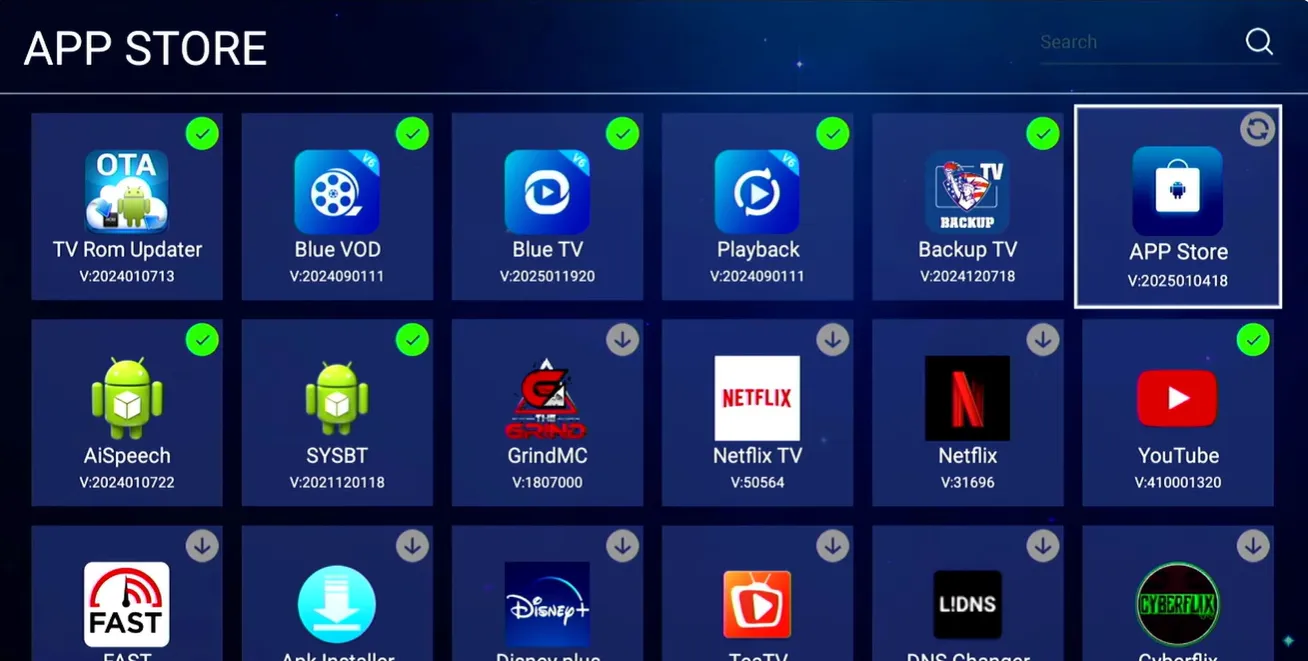Viewport: 1308px width, 661px height.
Task: Click version text "V:2024010722"
Action: pos(127,483)
